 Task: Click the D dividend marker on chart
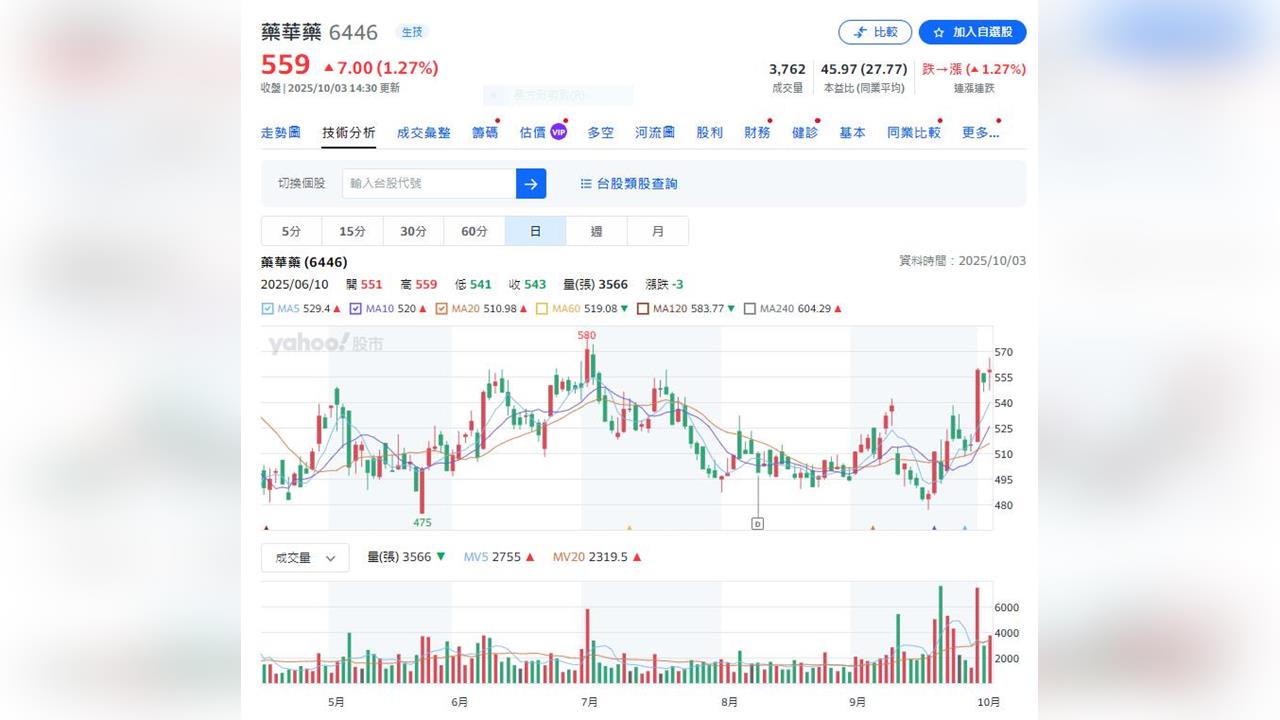click(x=757, y=523)
